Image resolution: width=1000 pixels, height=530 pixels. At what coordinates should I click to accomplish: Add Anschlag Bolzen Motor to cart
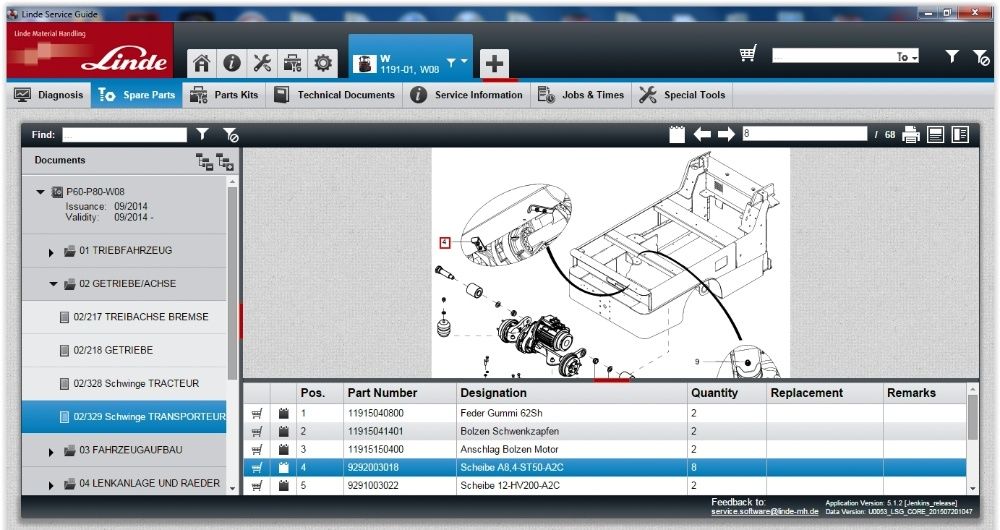point(257,450)
